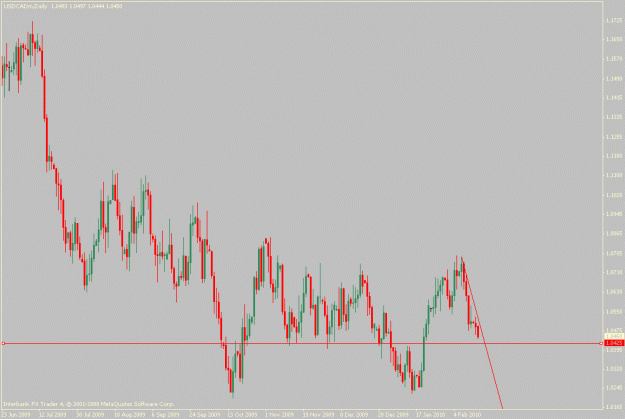The height and width of the screenshot is (419, 625).
Task: Click the 1.1180 price axis label
Action: [x=614, y=156]
